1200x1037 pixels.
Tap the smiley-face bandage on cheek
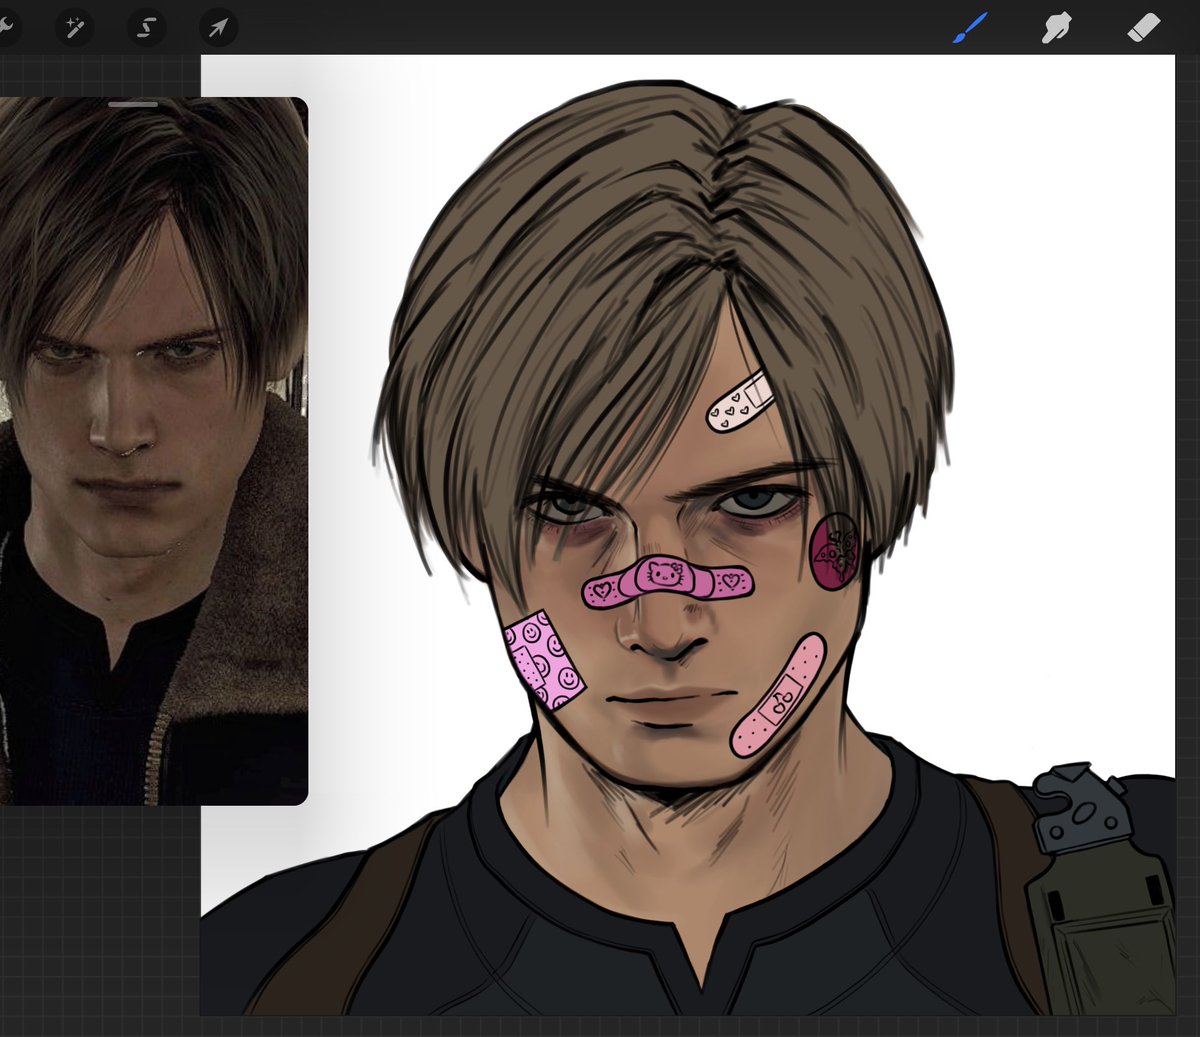coord(544,659)
